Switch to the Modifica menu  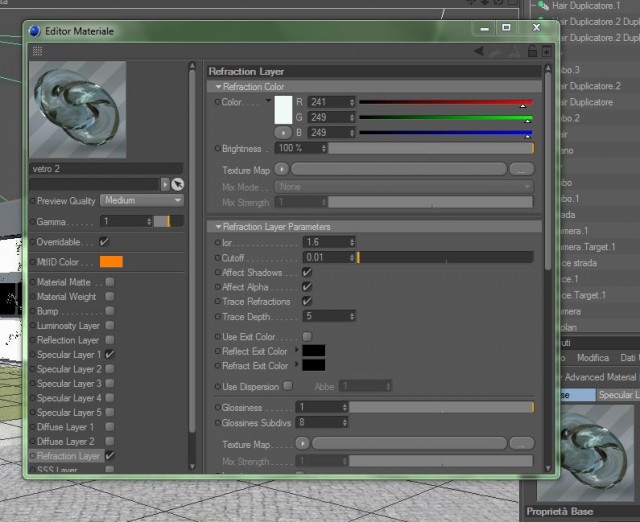coord(593,358)
